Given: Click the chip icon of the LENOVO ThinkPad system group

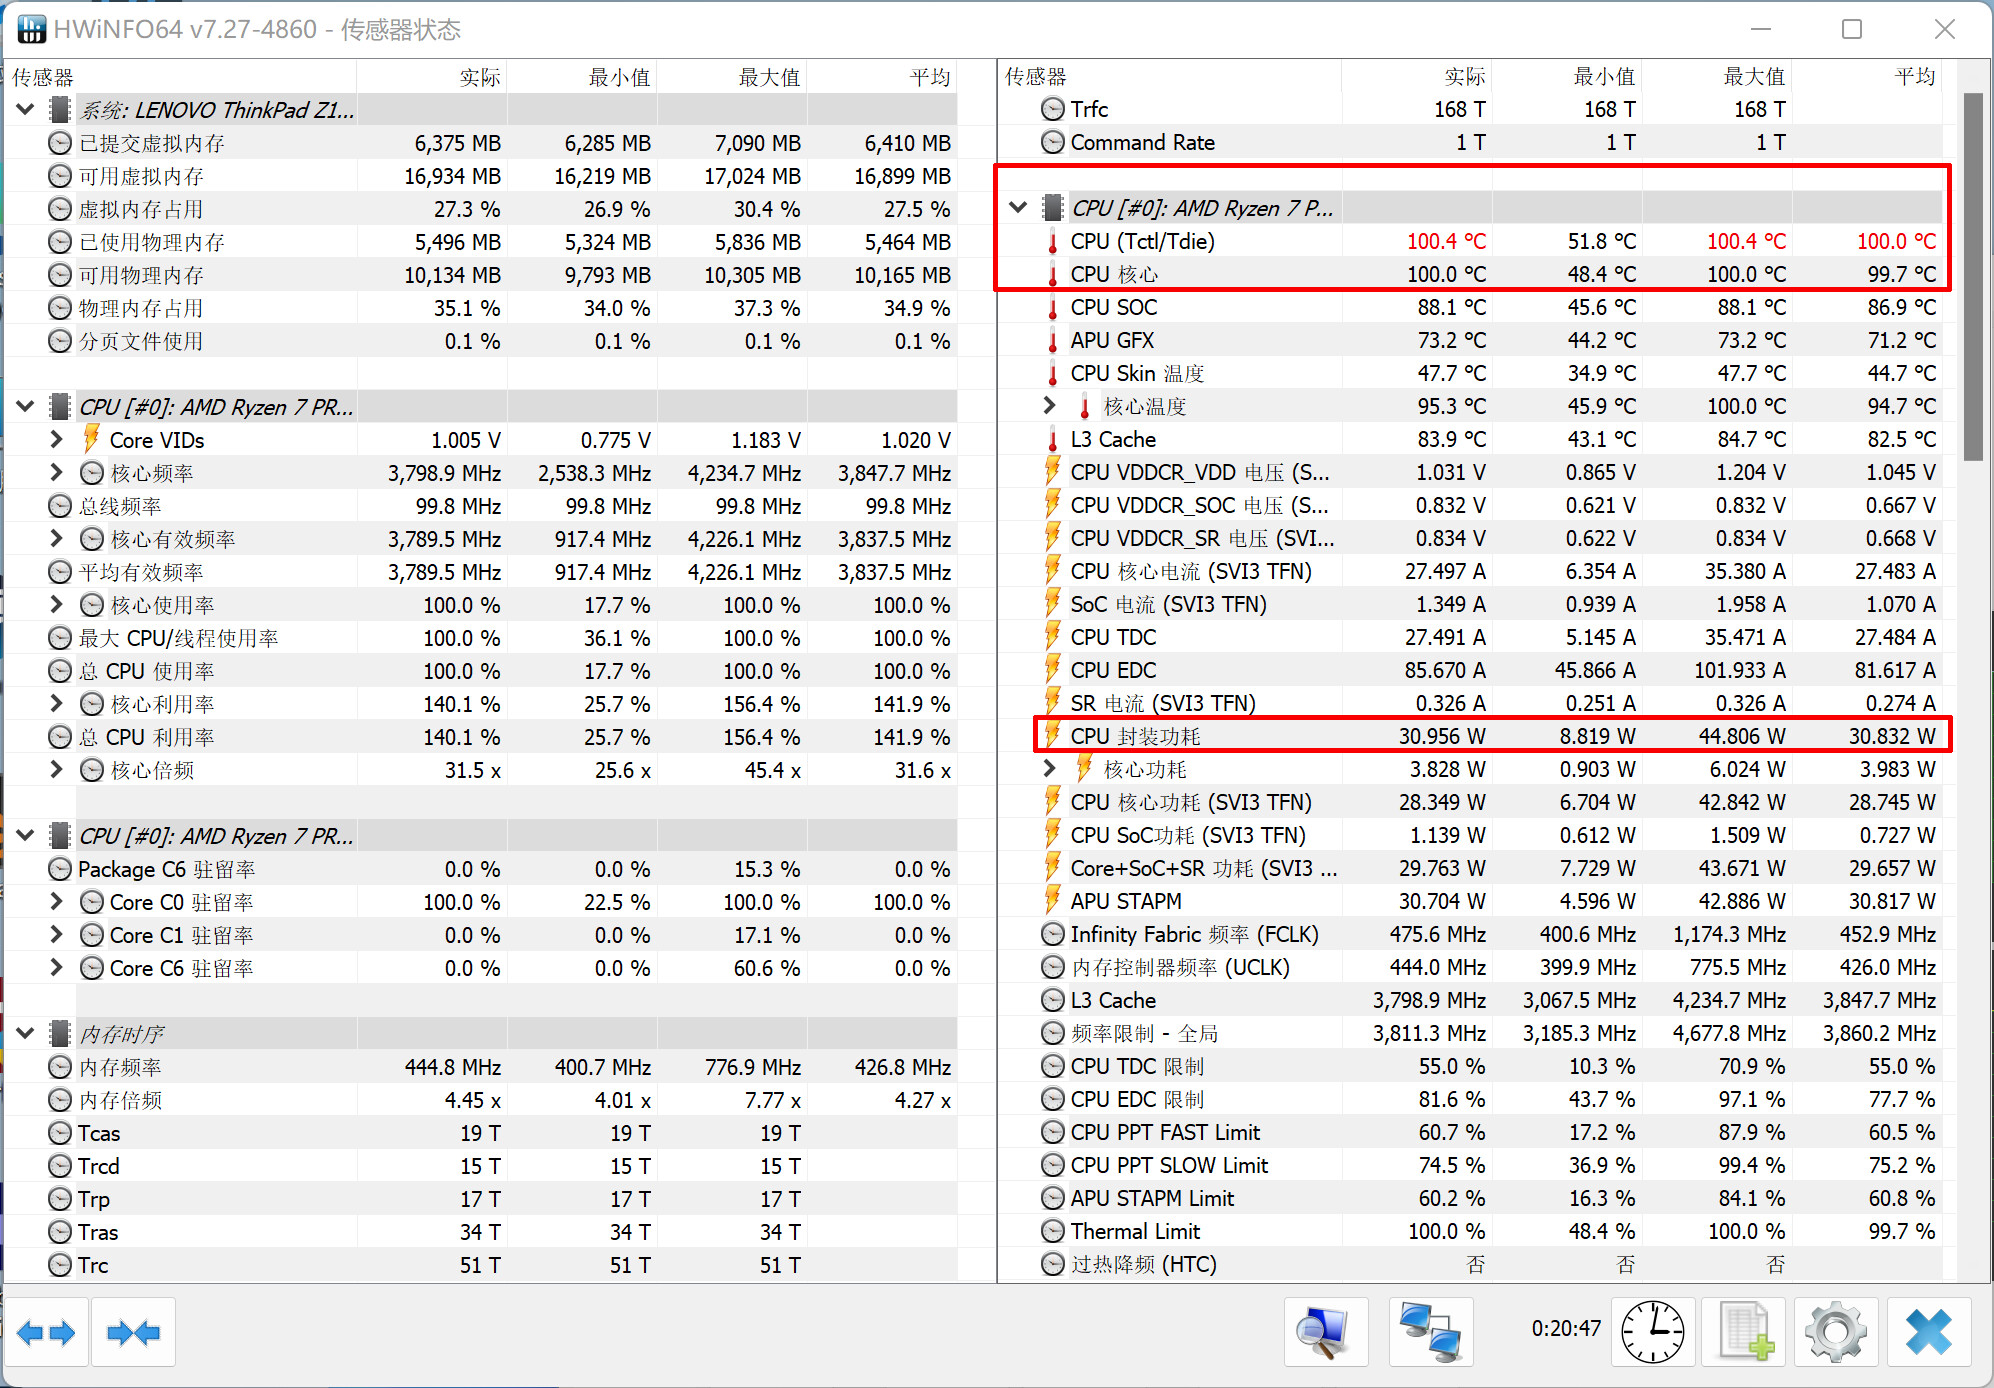Looking at the screenshot, I should (60, 110).
